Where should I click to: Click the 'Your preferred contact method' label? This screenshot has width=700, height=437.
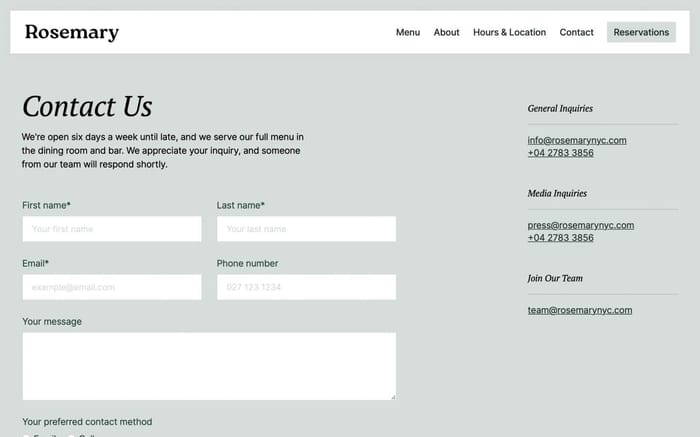click(87, 422)
